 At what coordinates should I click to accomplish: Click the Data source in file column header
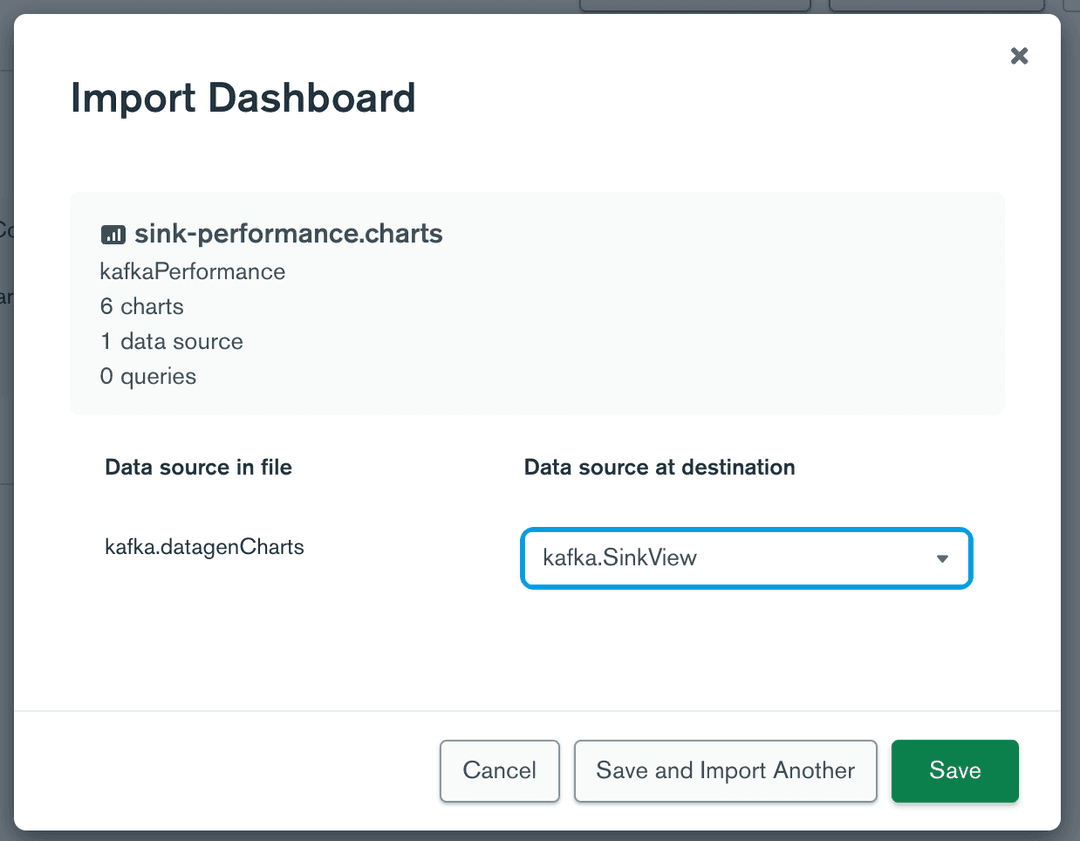pos(197,467)
